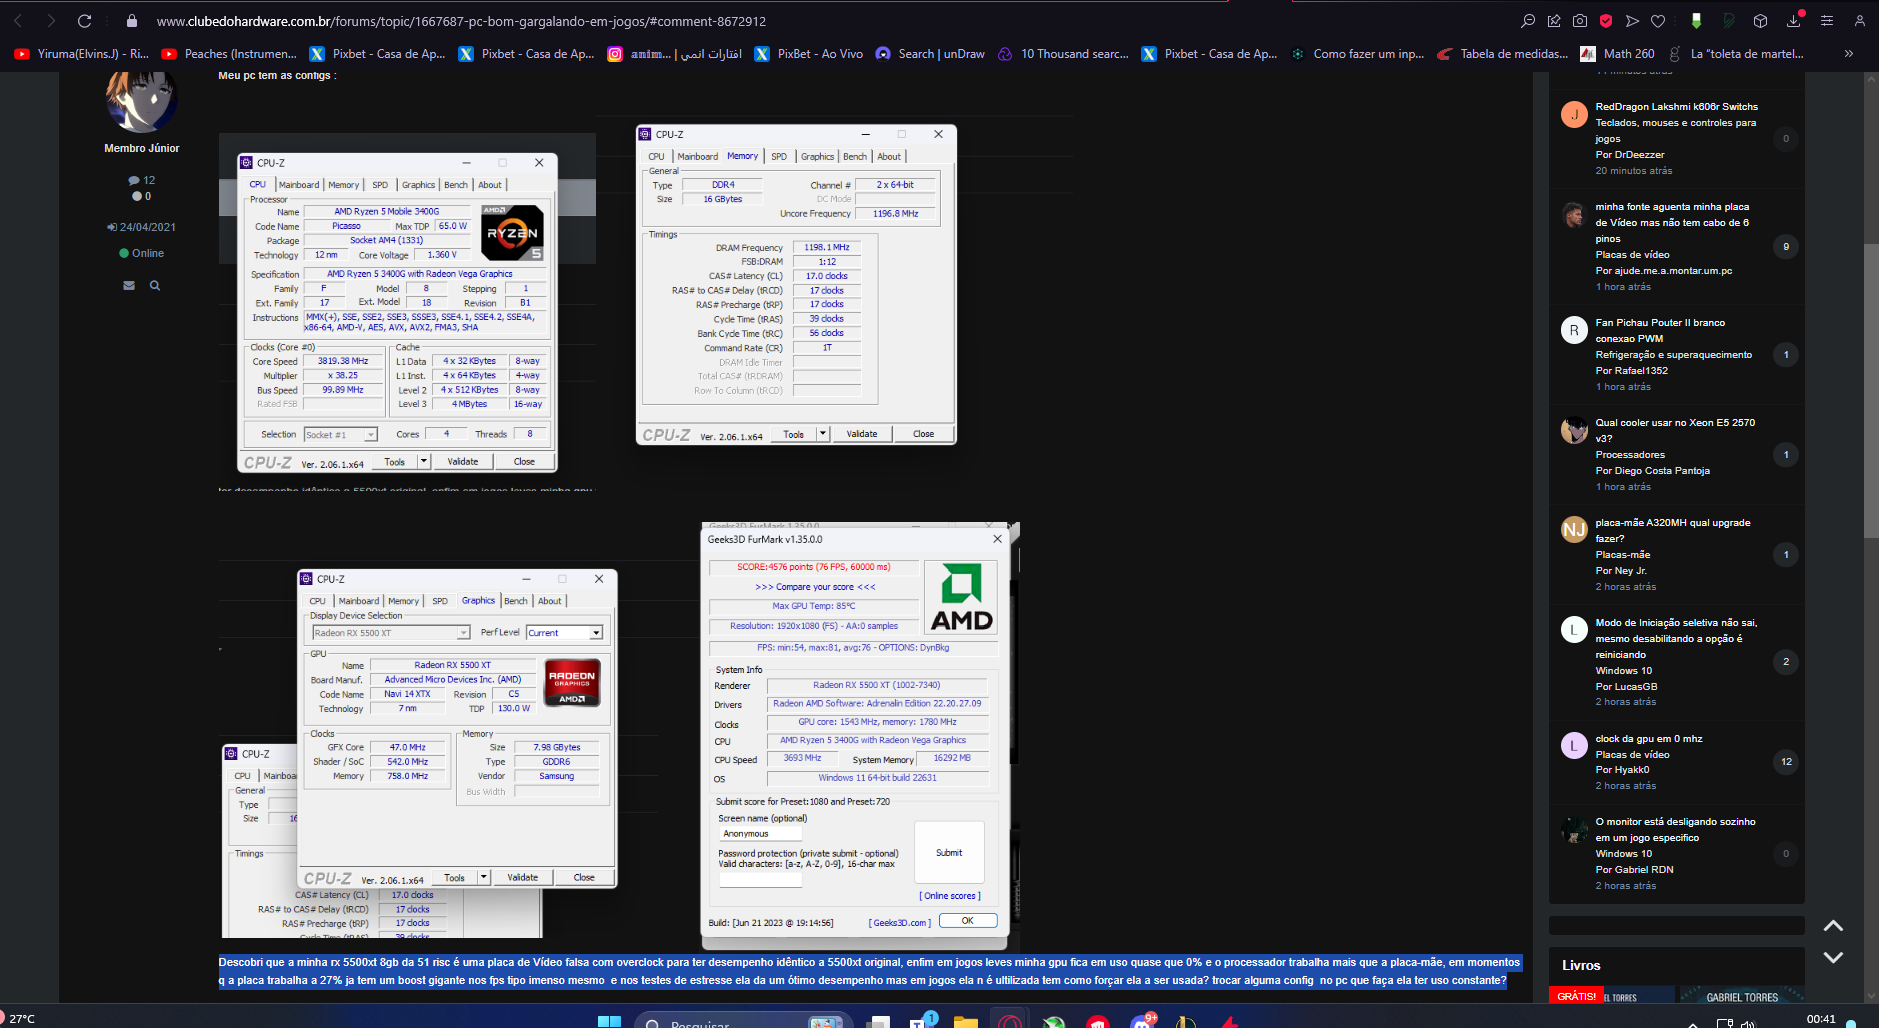
Task: Click the green download arrow extension icon
Action: click(x=1696, y=21)
